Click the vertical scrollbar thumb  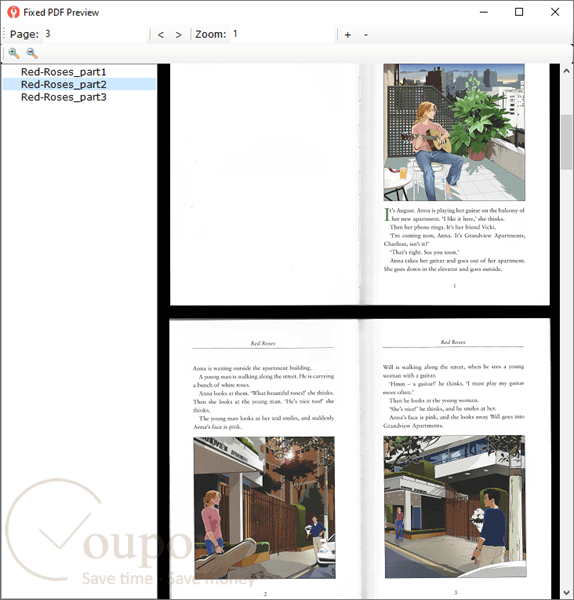click(x=566, y=142)
